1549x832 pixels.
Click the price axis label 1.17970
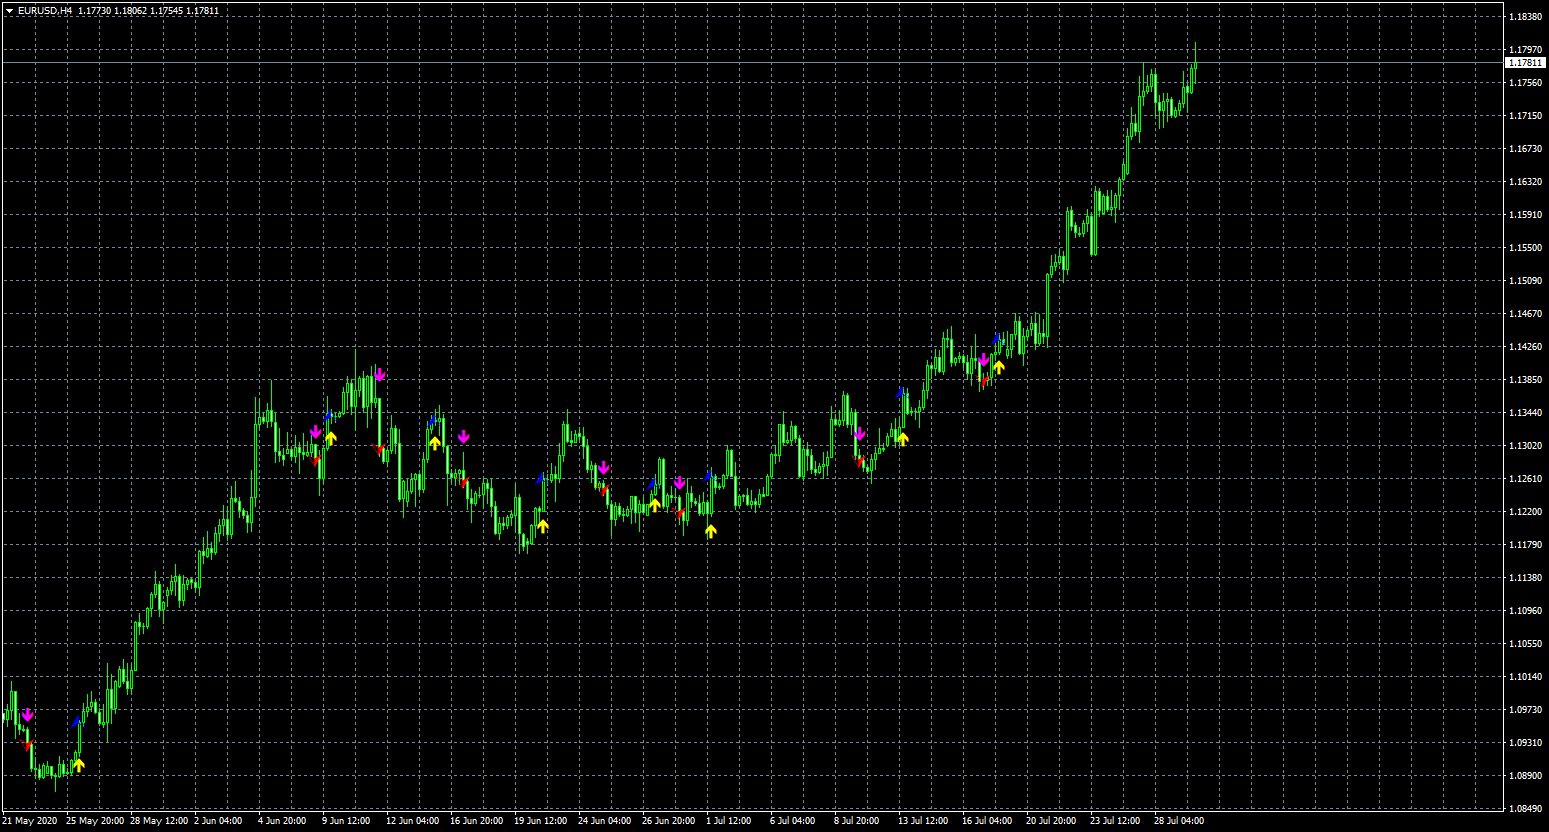[1525, 50]
